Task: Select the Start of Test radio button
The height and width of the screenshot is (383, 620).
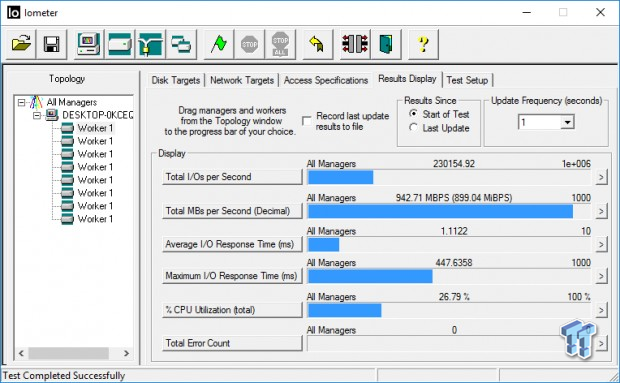Action: click(413, 114)
